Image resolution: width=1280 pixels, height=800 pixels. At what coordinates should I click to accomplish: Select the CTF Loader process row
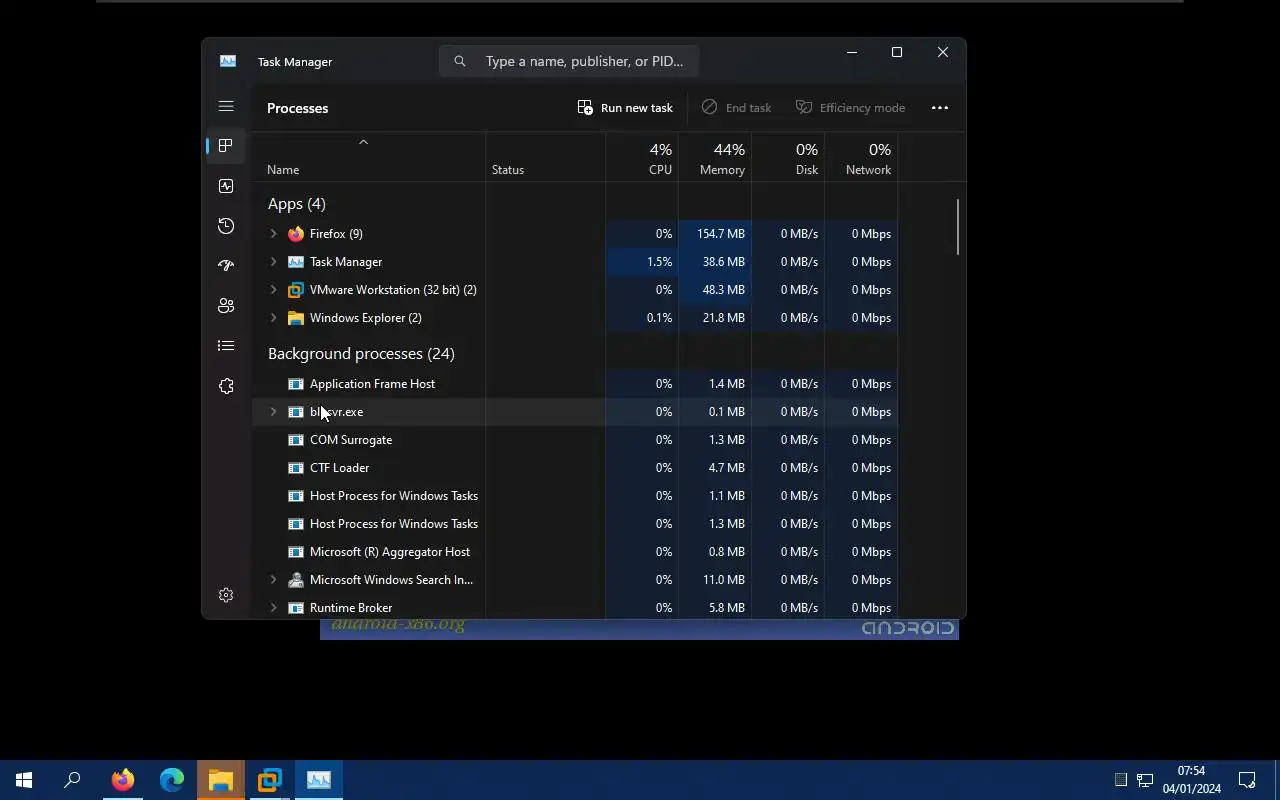point(575,468)
